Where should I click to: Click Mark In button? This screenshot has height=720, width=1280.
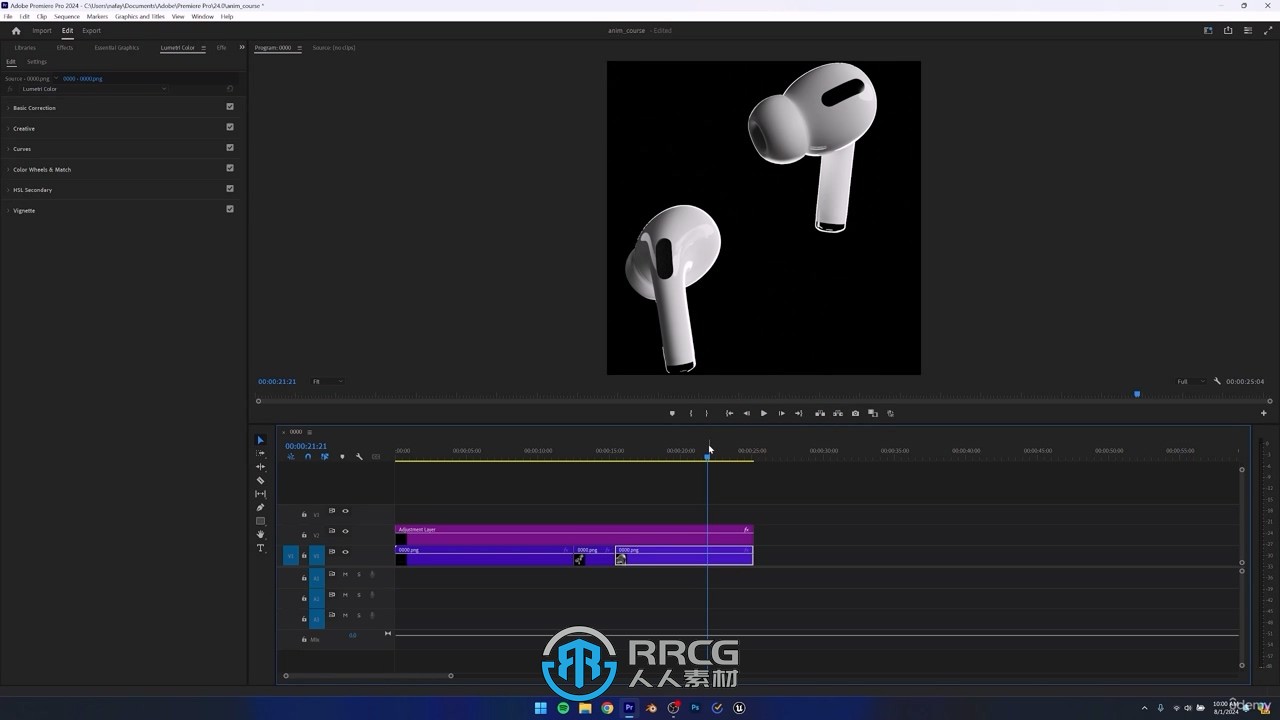click(691, 413)
